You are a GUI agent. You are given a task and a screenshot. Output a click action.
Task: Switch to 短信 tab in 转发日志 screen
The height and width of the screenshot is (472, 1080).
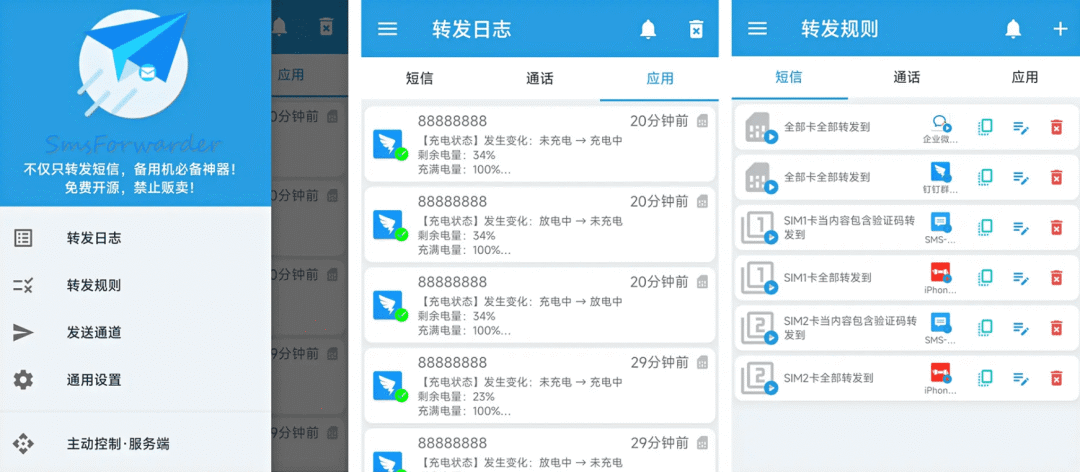click(419, 78)
